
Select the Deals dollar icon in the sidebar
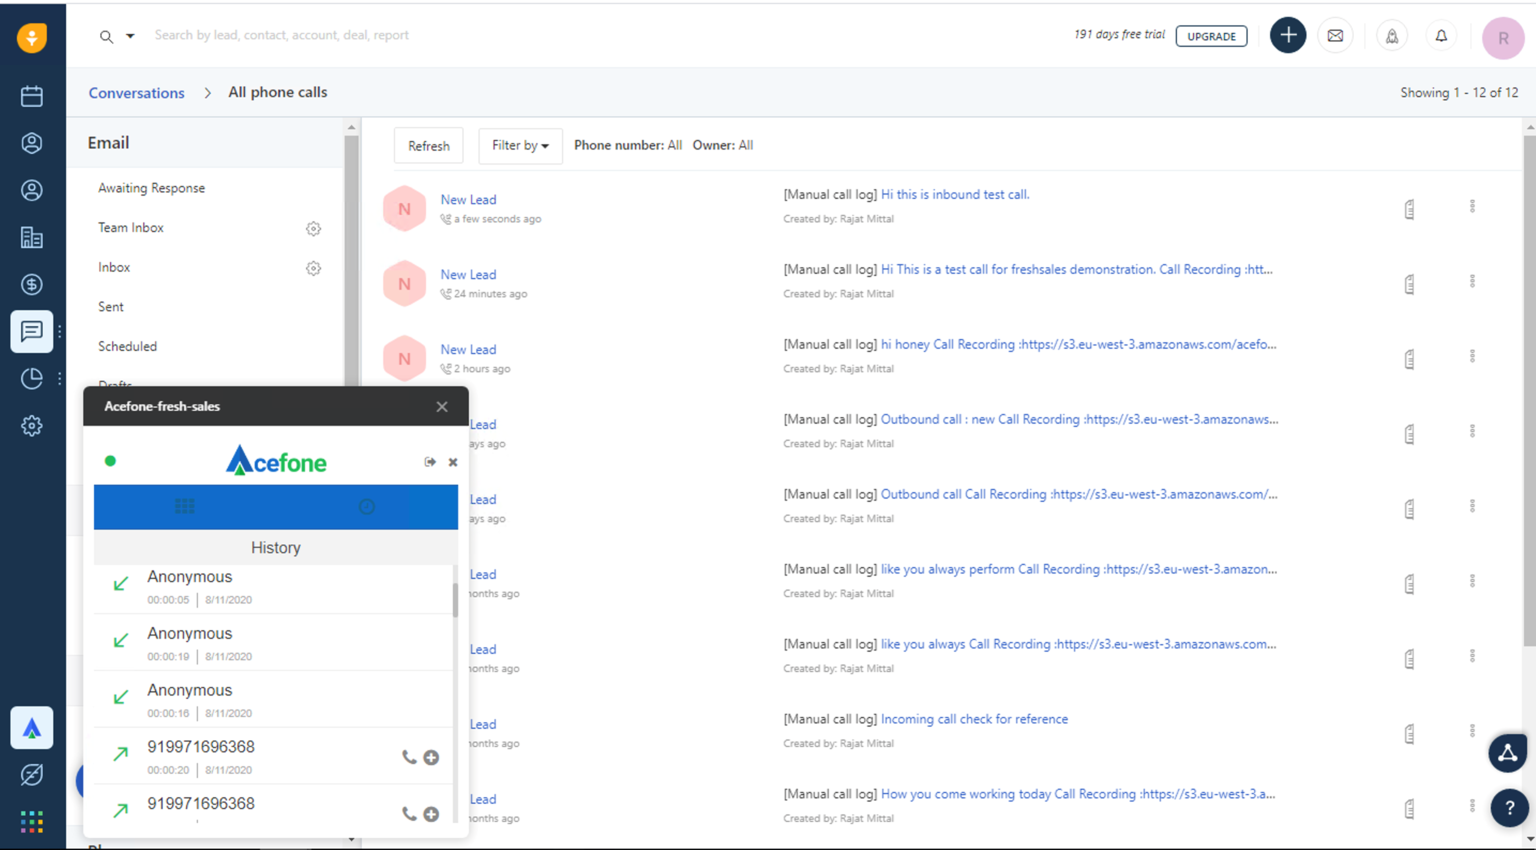[31, 284]
